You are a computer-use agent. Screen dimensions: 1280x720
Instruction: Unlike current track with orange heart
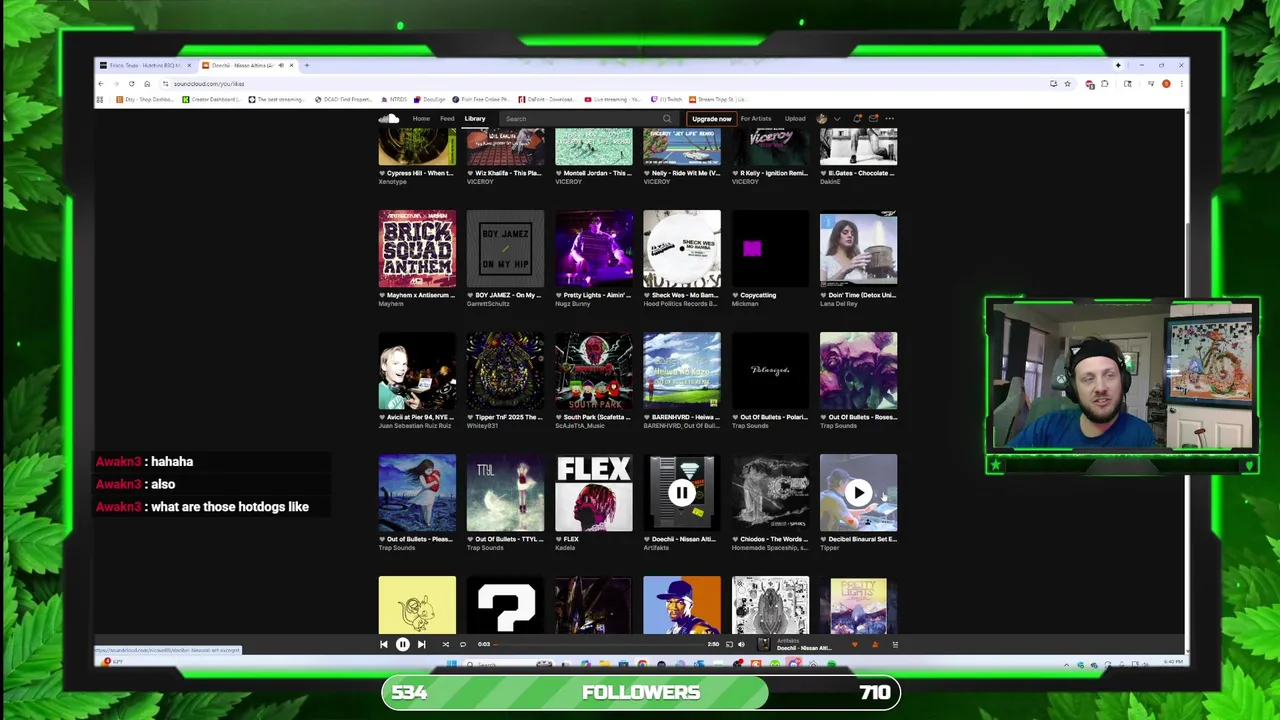click(x=854, y=644)
